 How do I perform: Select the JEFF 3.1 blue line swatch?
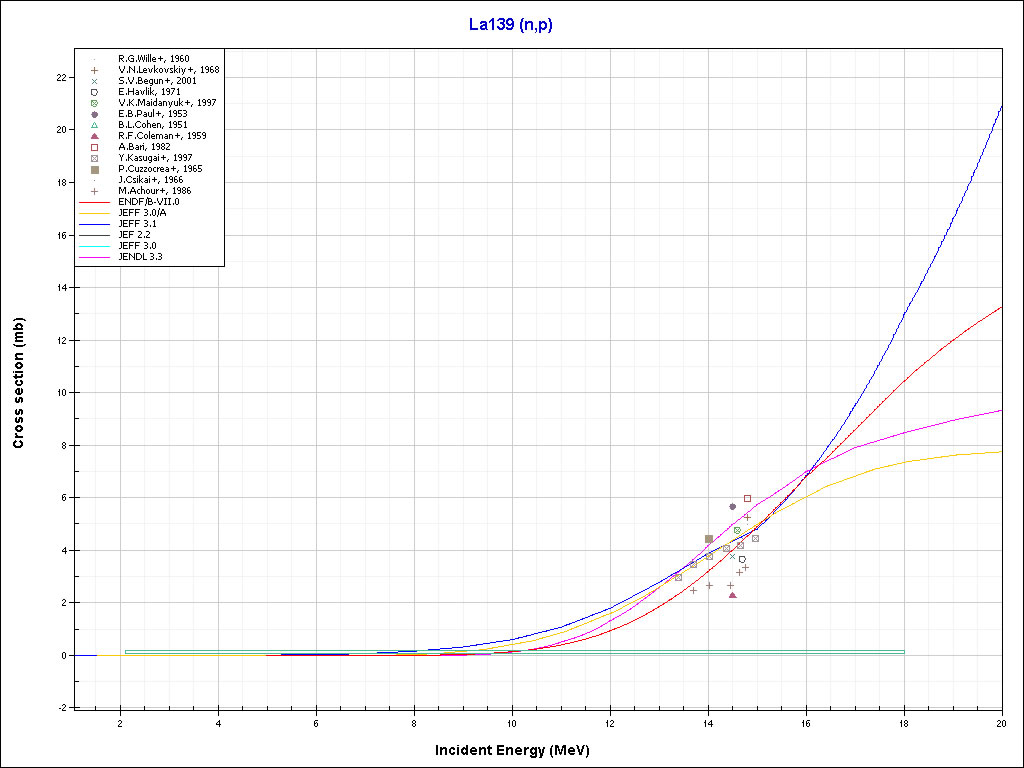coord(94,224)
